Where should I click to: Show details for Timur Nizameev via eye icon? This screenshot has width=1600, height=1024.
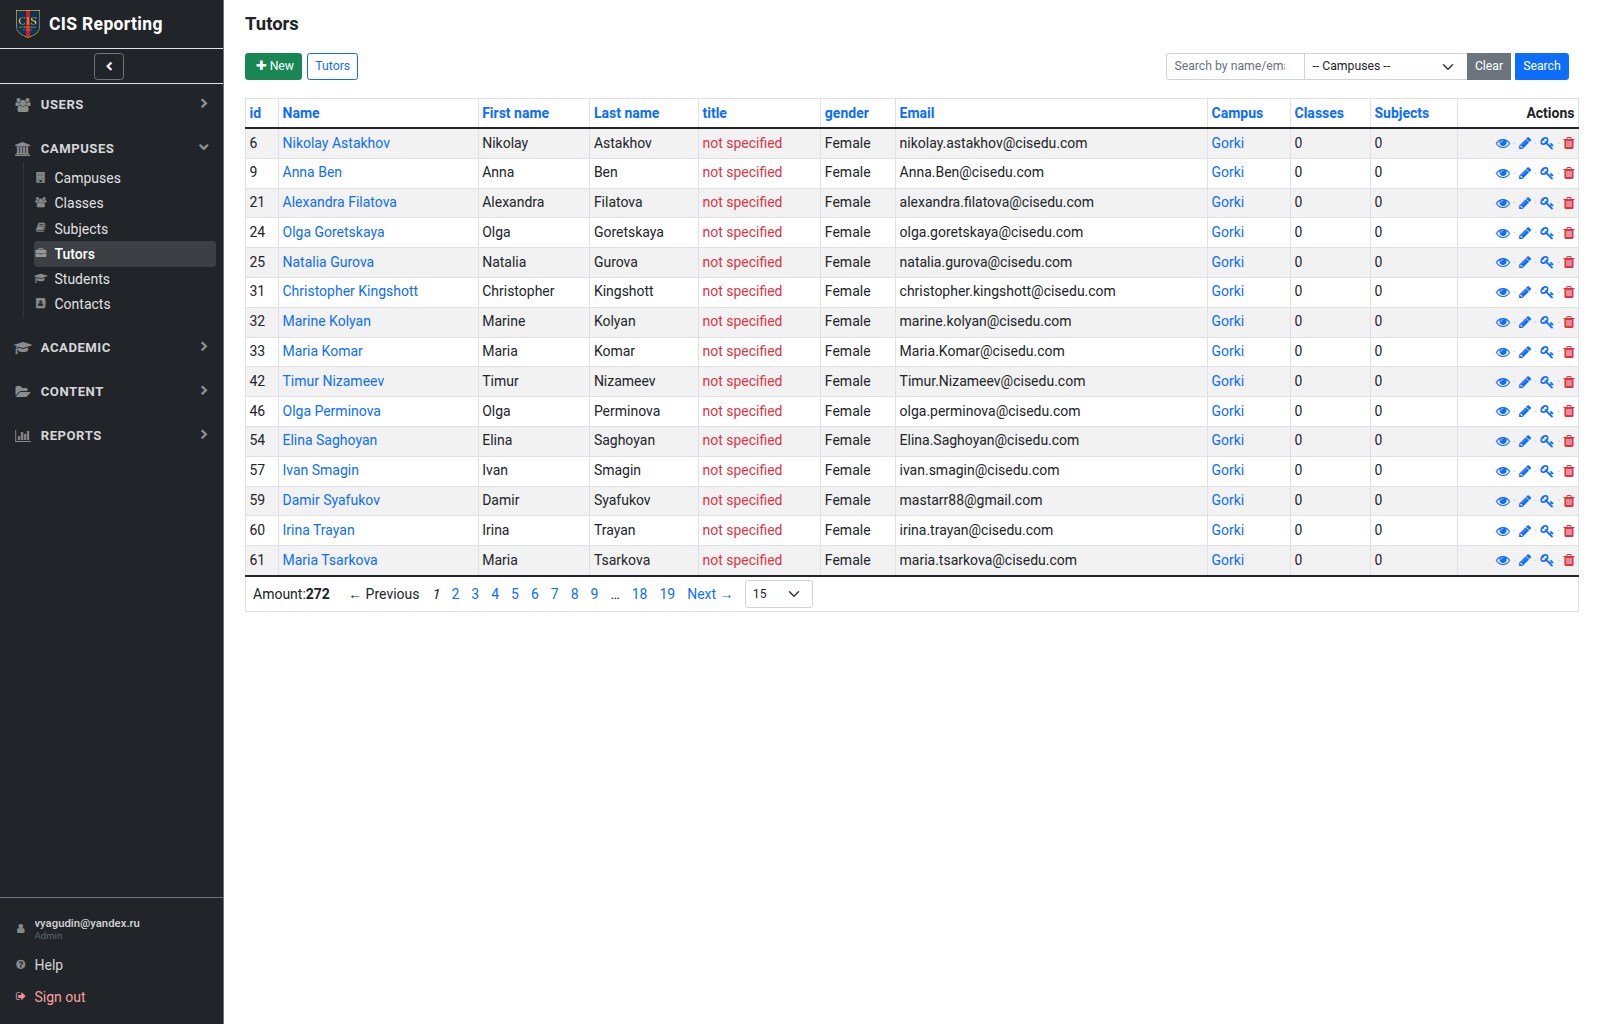click(1502, 382)
